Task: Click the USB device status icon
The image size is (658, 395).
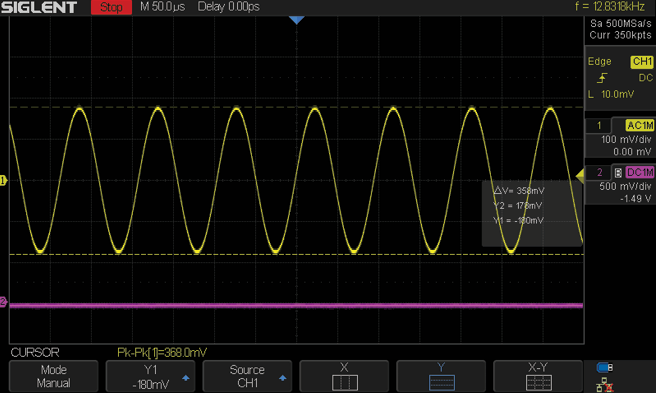Action: click(605, 368)
